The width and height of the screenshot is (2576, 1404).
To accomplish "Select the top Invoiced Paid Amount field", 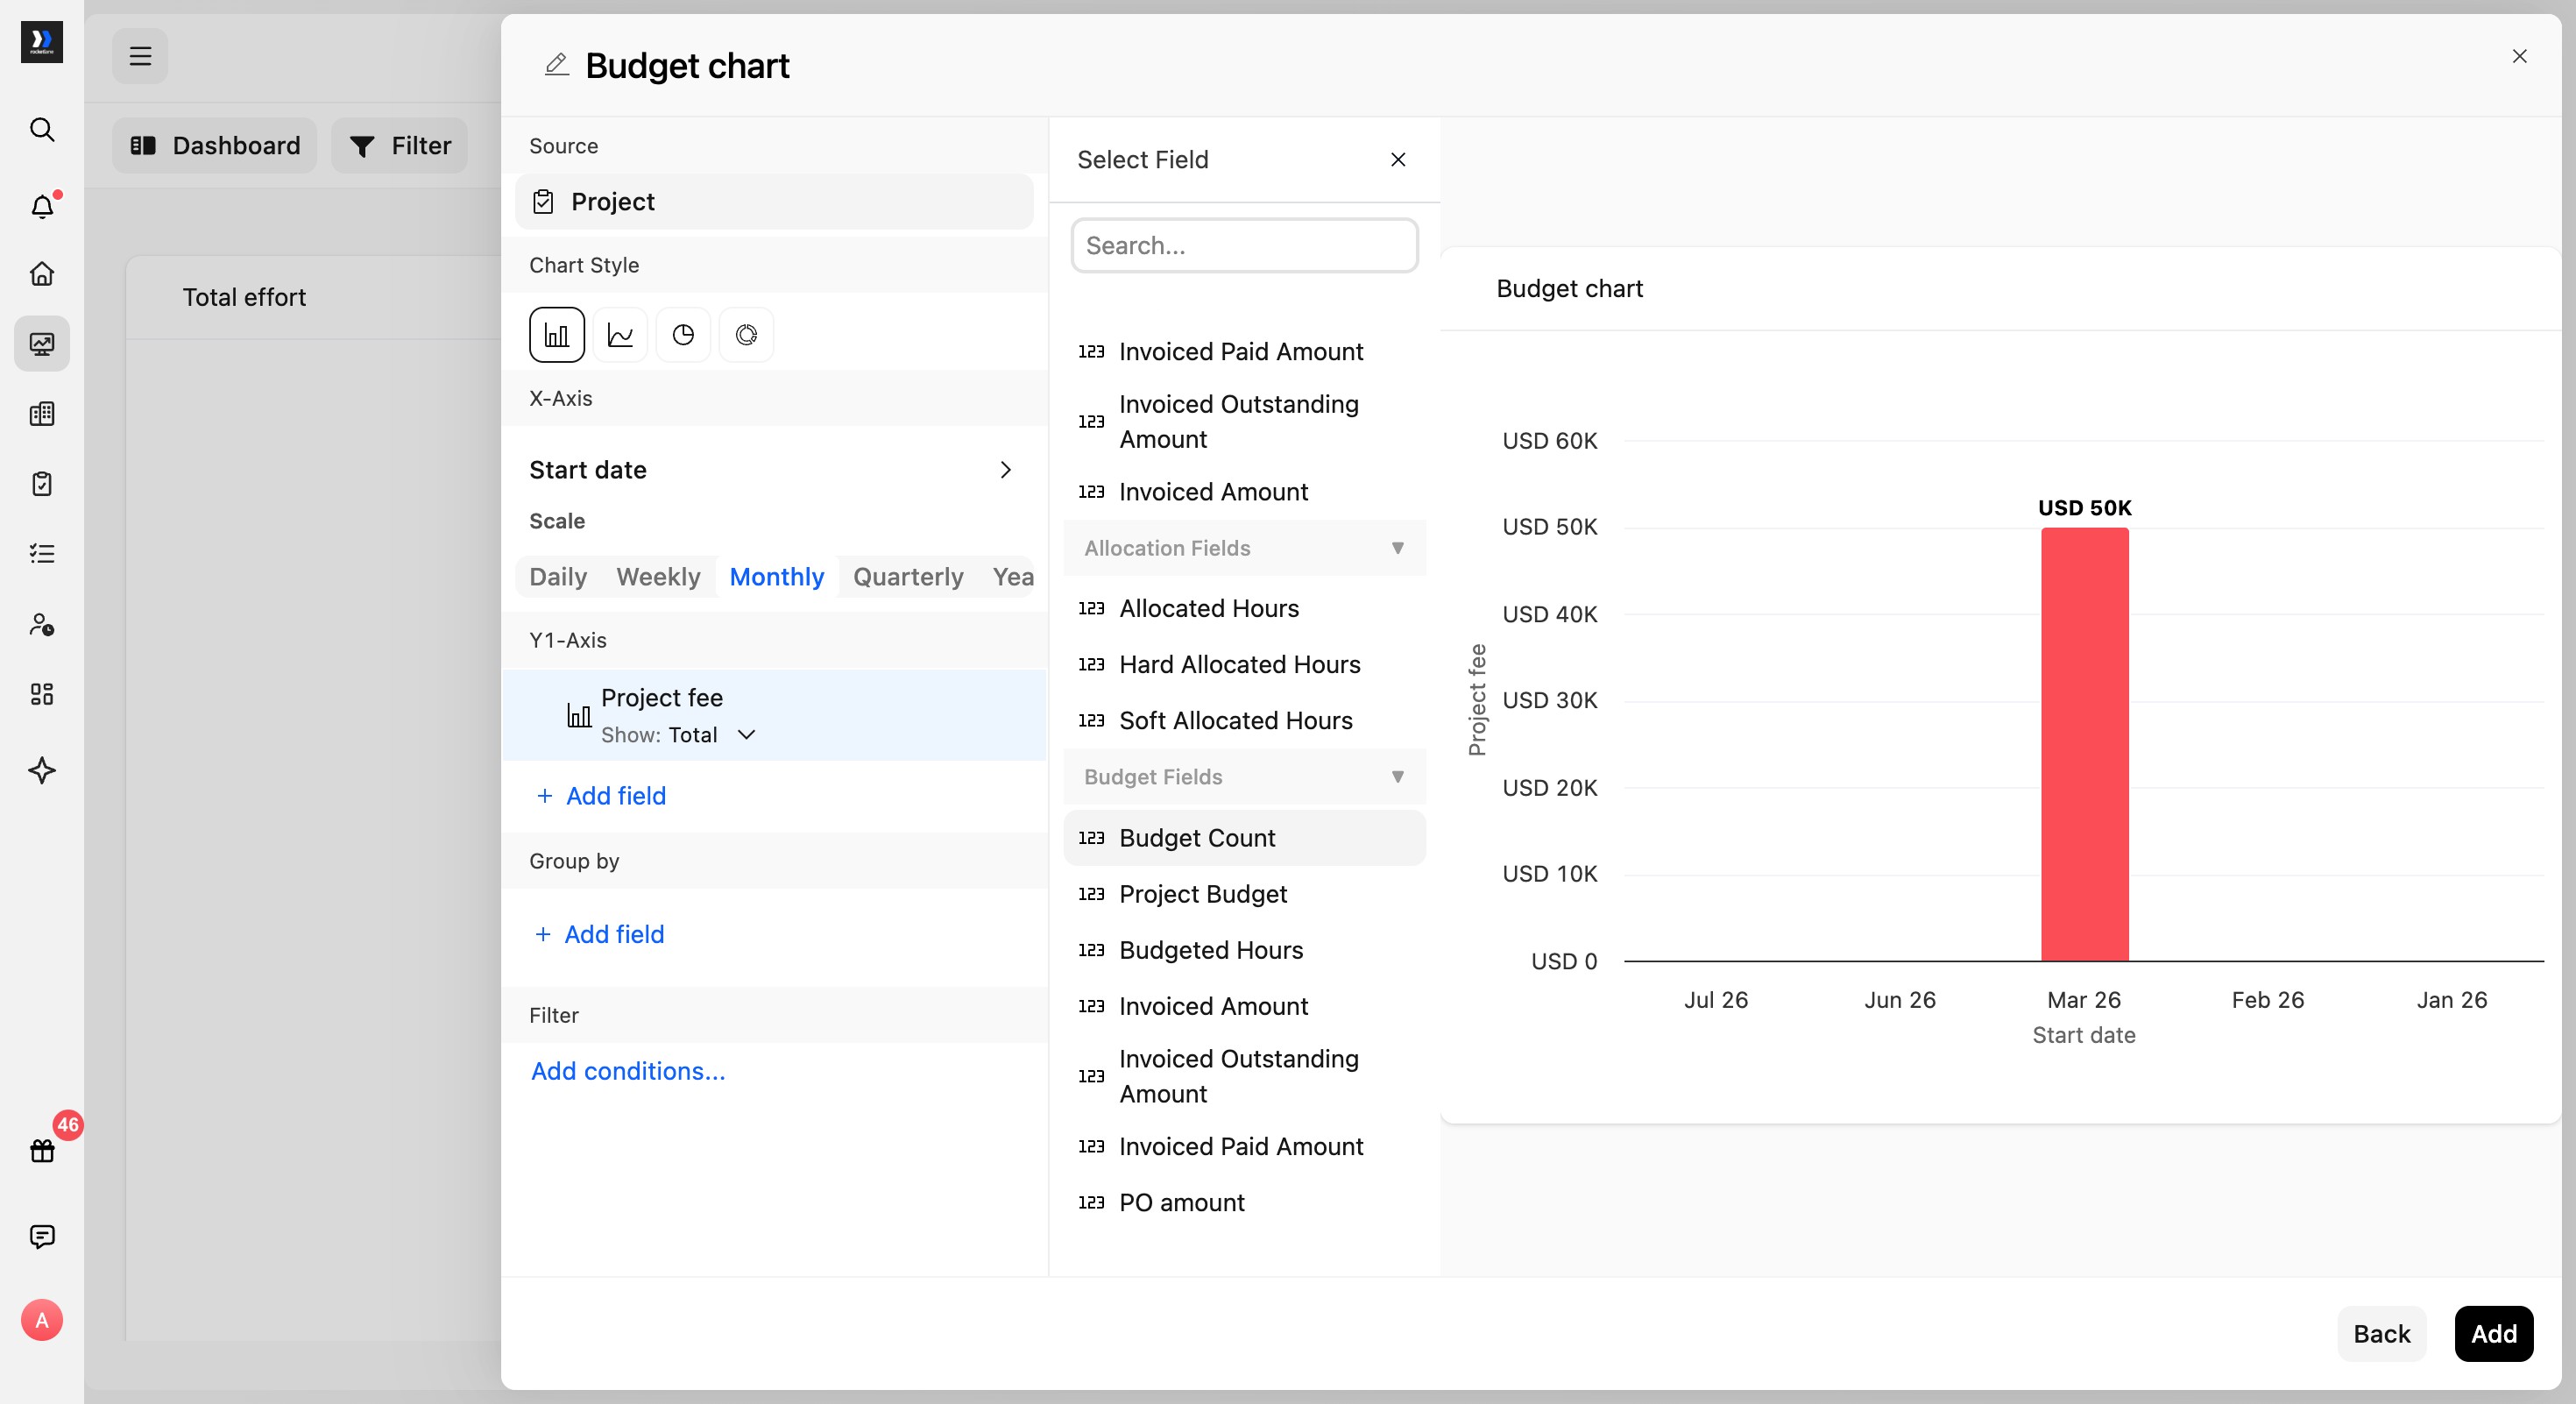I will tap(1244, 352).
